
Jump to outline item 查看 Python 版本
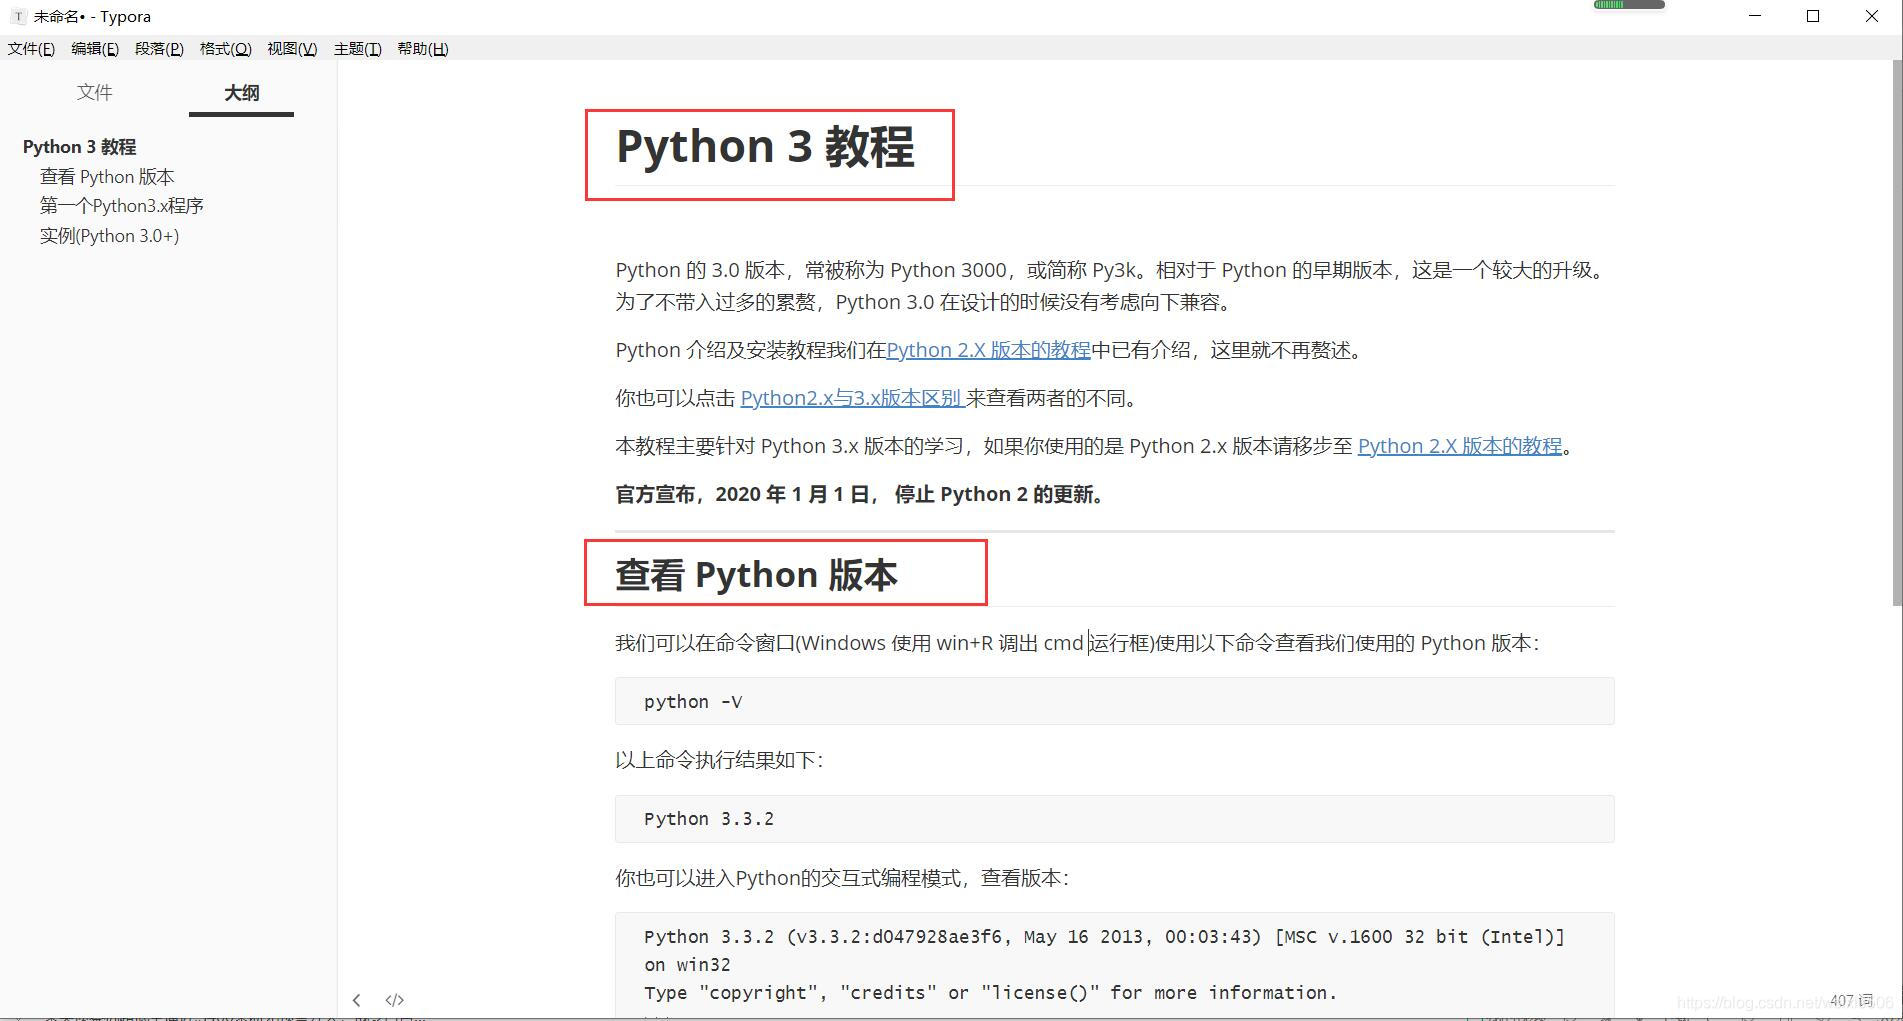point(107,177)
